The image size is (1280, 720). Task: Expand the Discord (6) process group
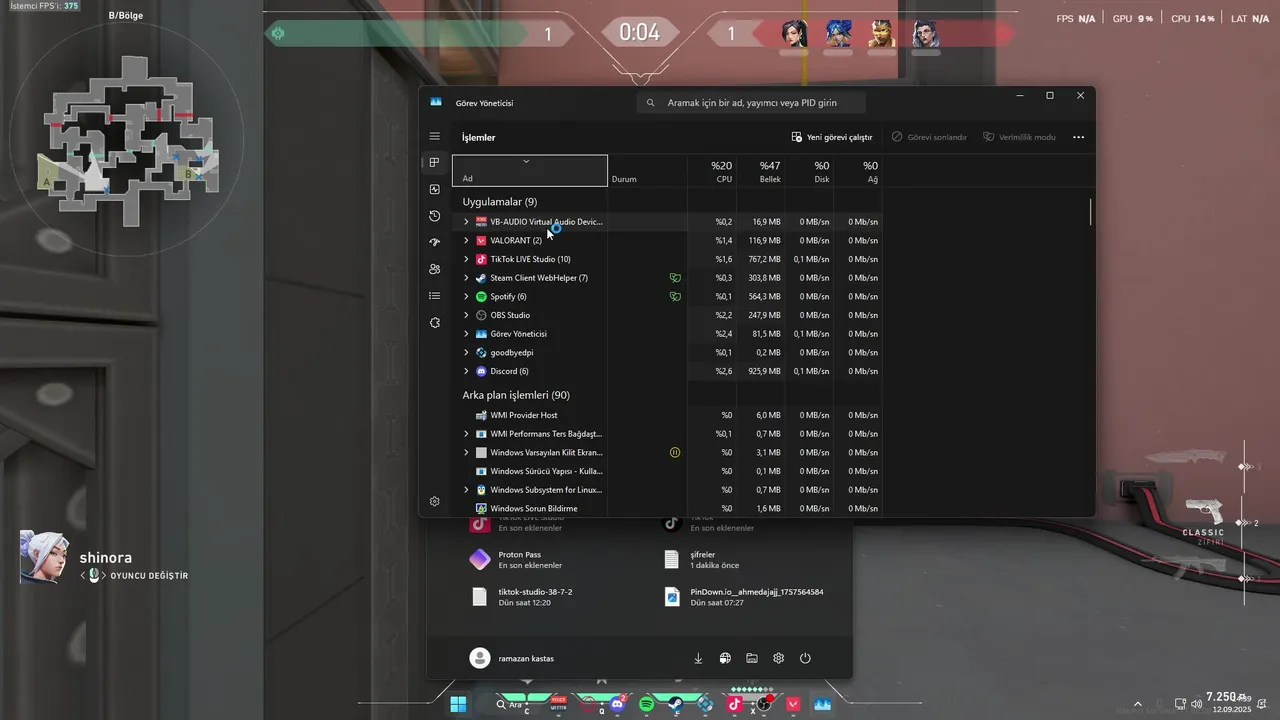point(466,372)
